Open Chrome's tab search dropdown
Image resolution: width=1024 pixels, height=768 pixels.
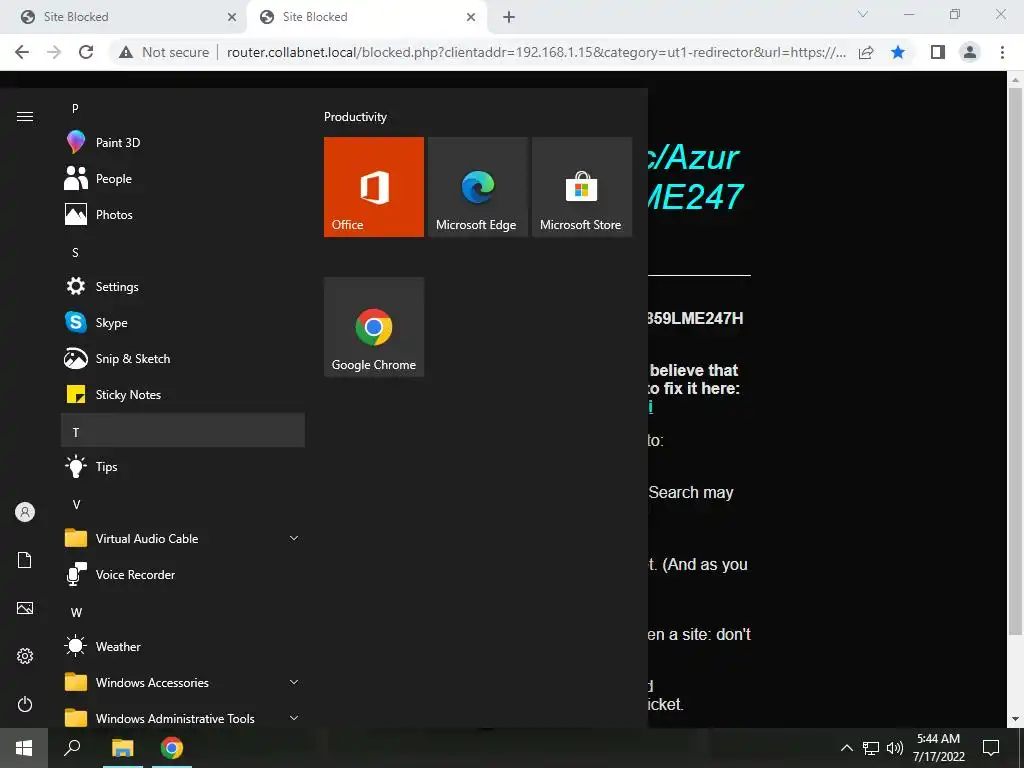(863, 14)
